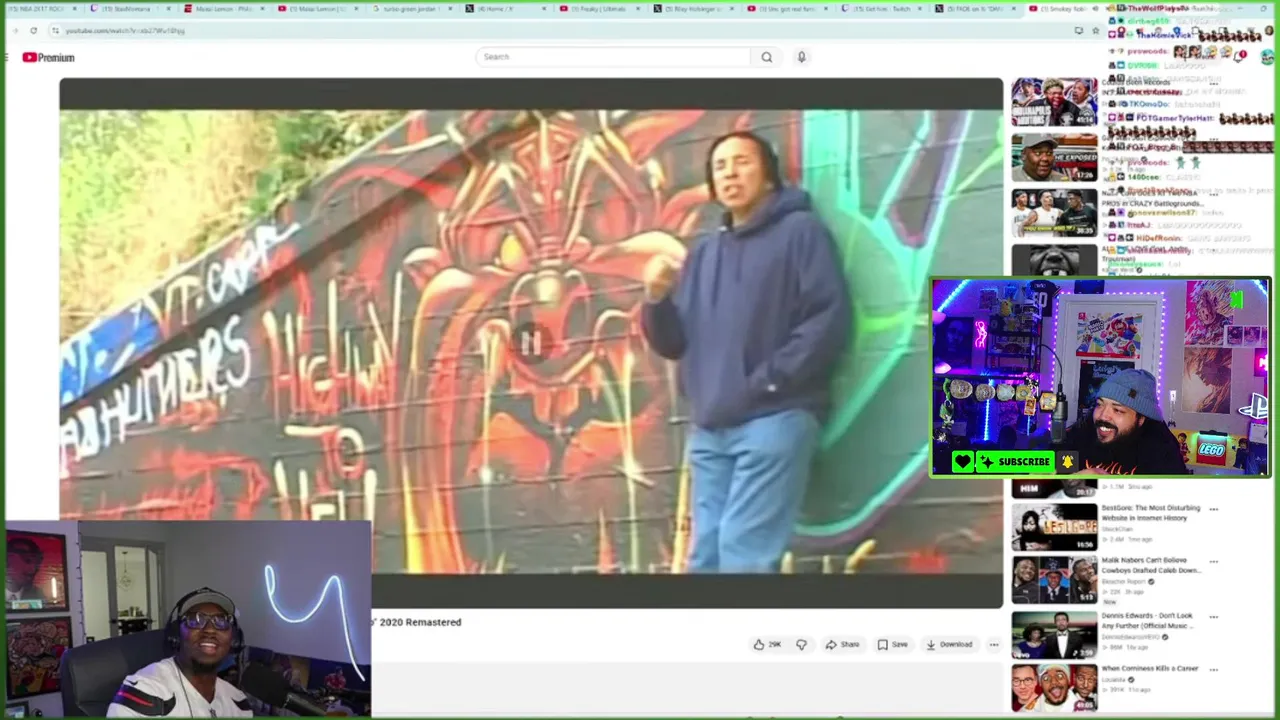Viewport: 1280px width, 720px height.
Task: Open Malik Nabers Can't Believe video title
Action: [x=1151, y=566]
